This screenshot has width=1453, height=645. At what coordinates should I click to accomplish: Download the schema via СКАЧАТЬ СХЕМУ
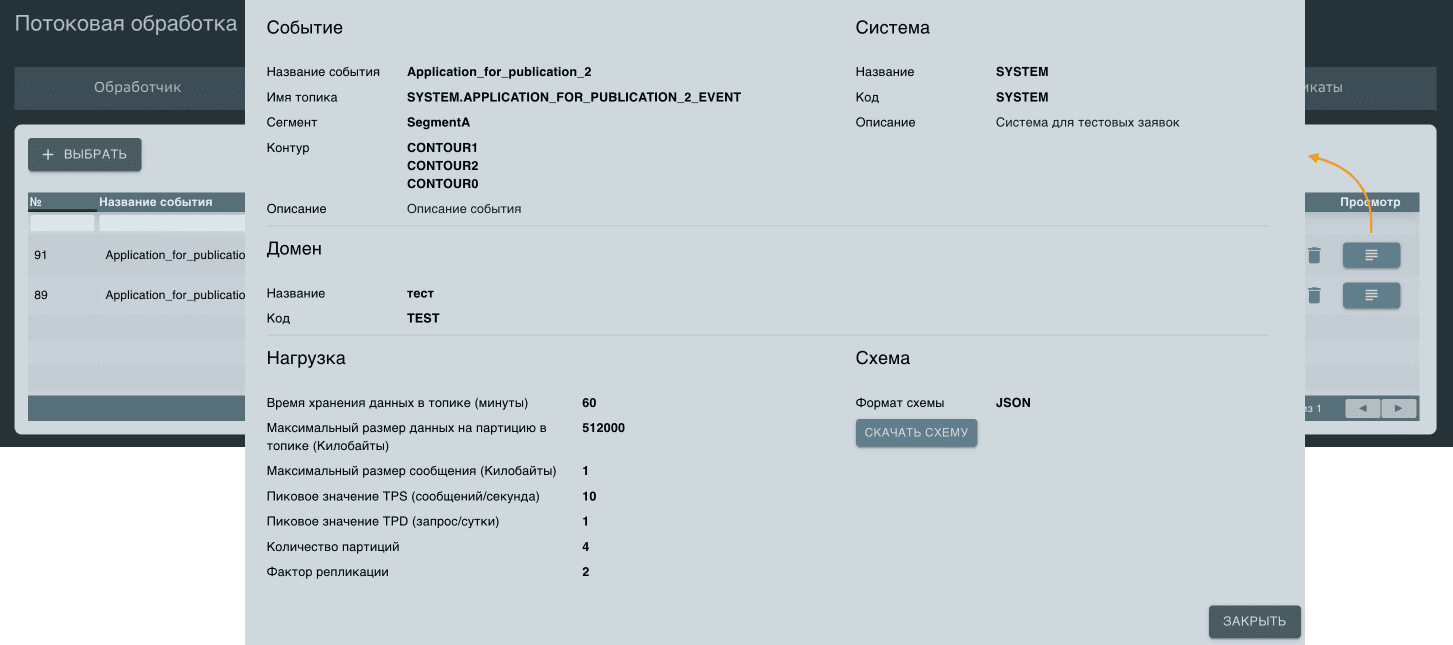(x=916, y=433)
